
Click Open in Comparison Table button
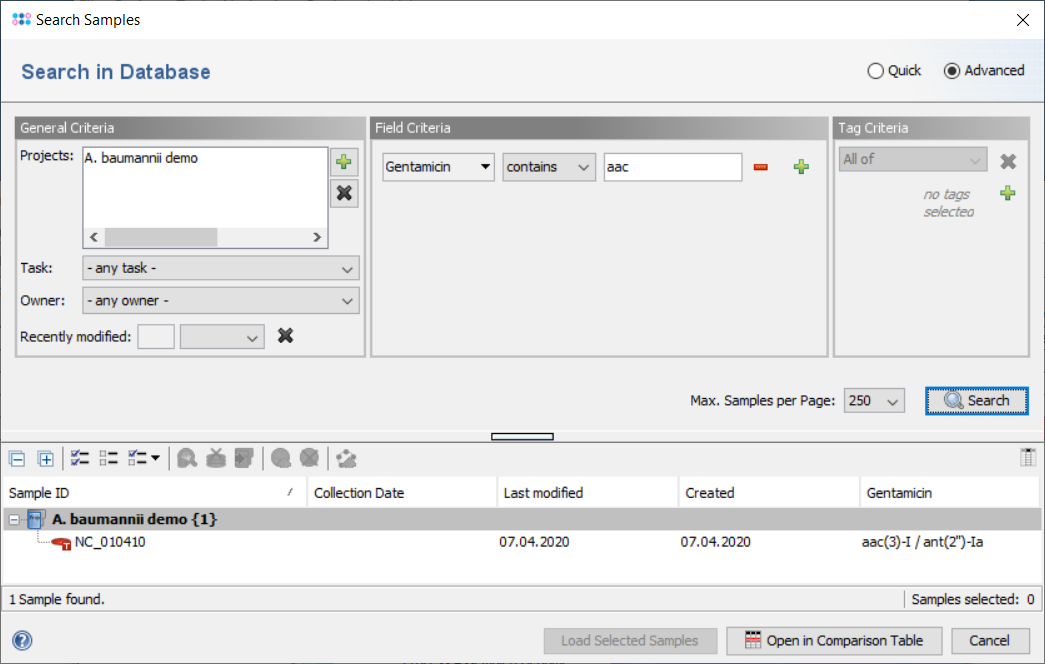click(x=833, y=641)
